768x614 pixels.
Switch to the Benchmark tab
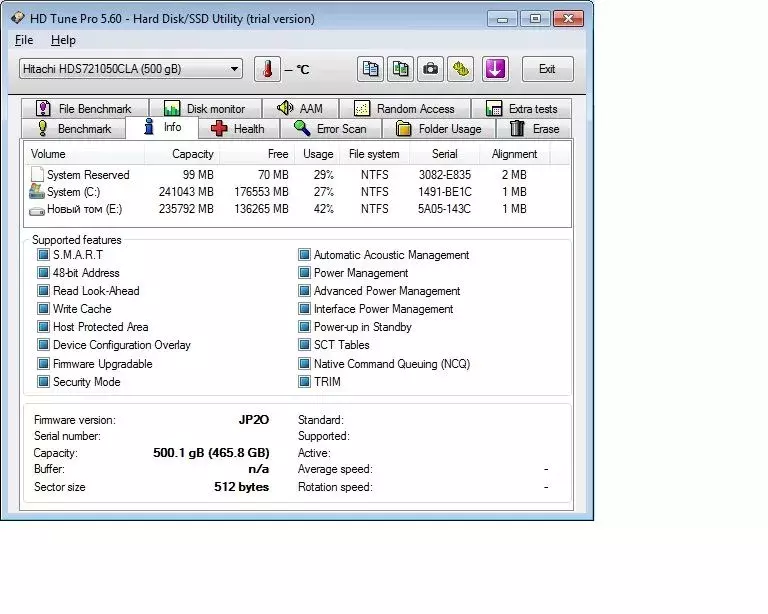pyautogui.click(x=74, y=129)
